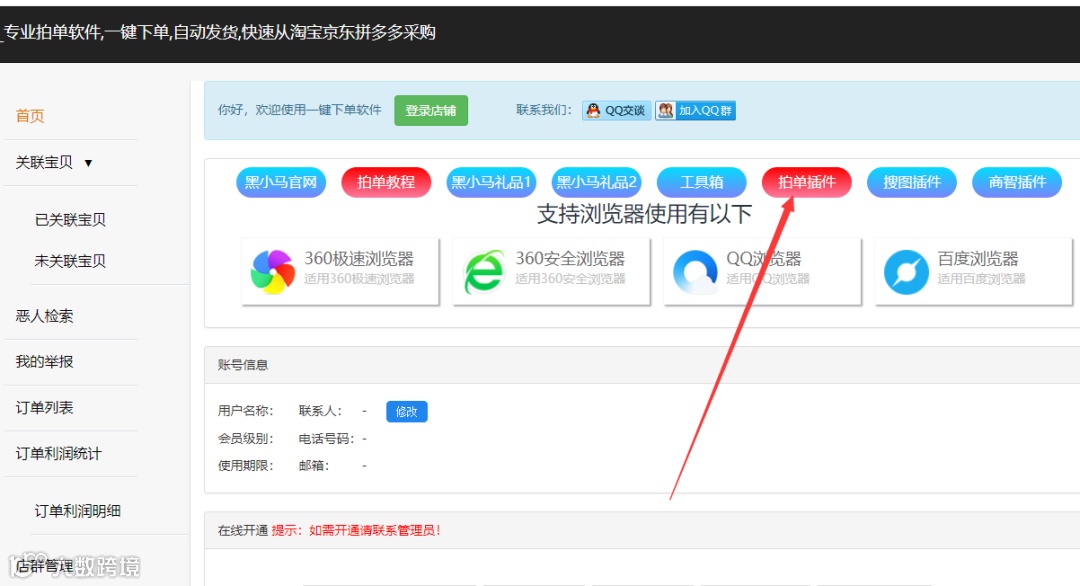Click the 会员级别 label
This screenshot has width=1080, height=586.
[x=246, y=439]
